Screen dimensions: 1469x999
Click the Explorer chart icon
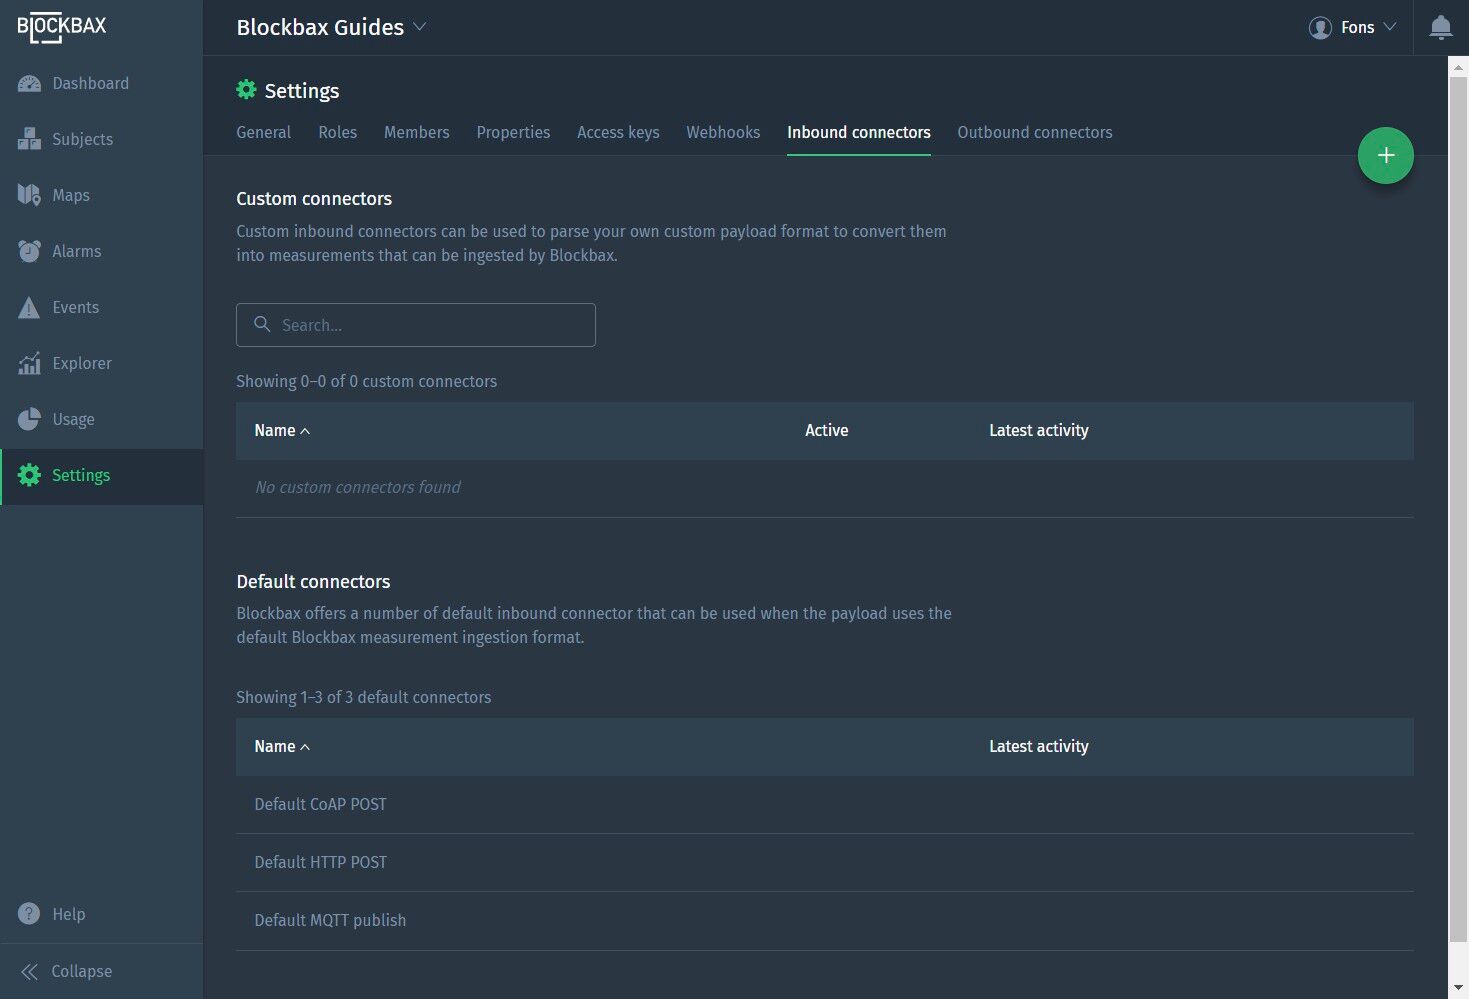click(x=29, y=363)
